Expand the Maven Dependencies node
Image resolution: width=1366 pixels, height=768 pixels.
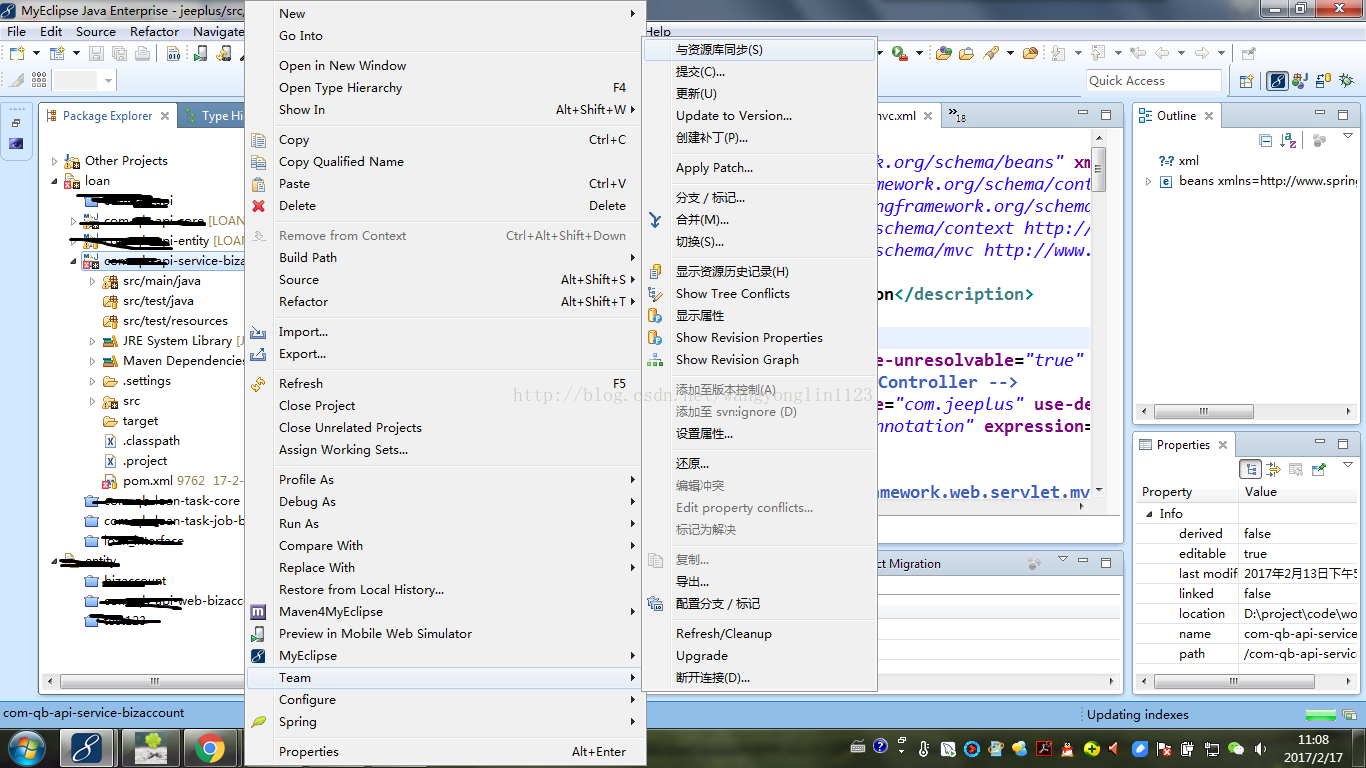pos(93,361)
